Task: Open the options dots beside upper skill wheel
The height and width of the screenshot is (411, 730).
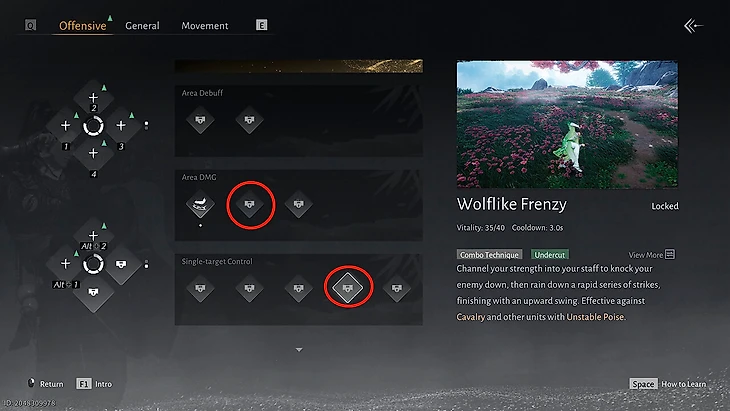Action: point(146,125)
